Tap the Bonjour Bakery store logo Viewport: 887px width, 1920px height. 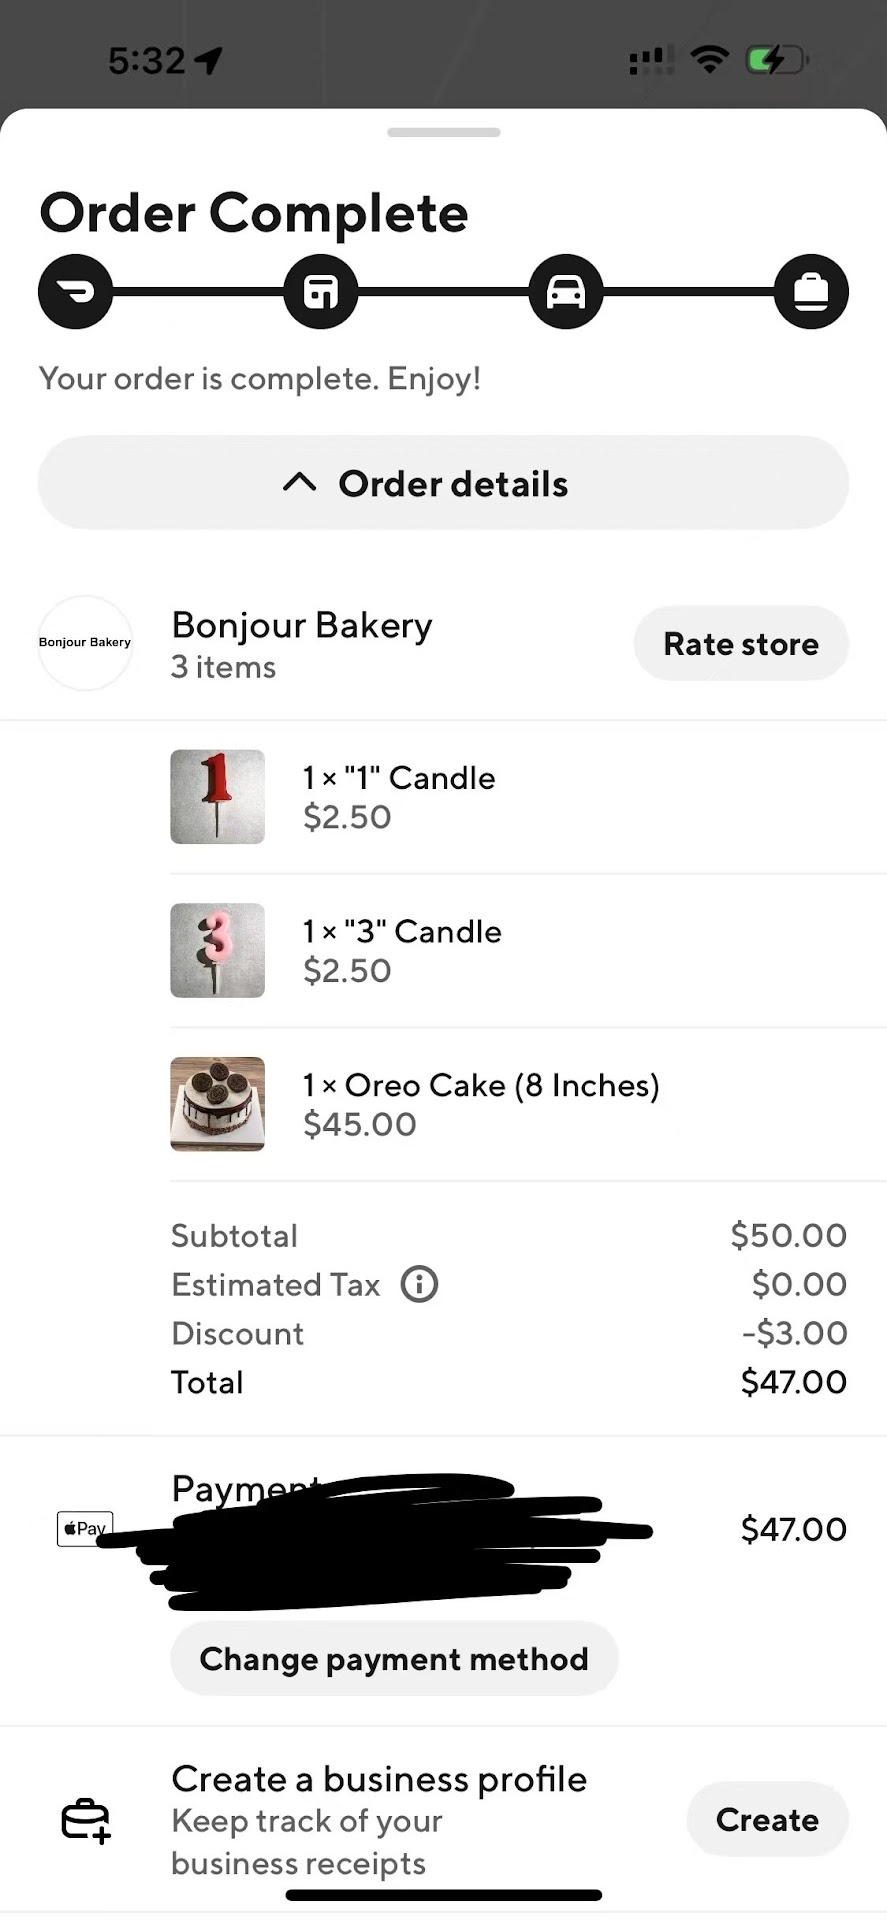click(85, 643)
